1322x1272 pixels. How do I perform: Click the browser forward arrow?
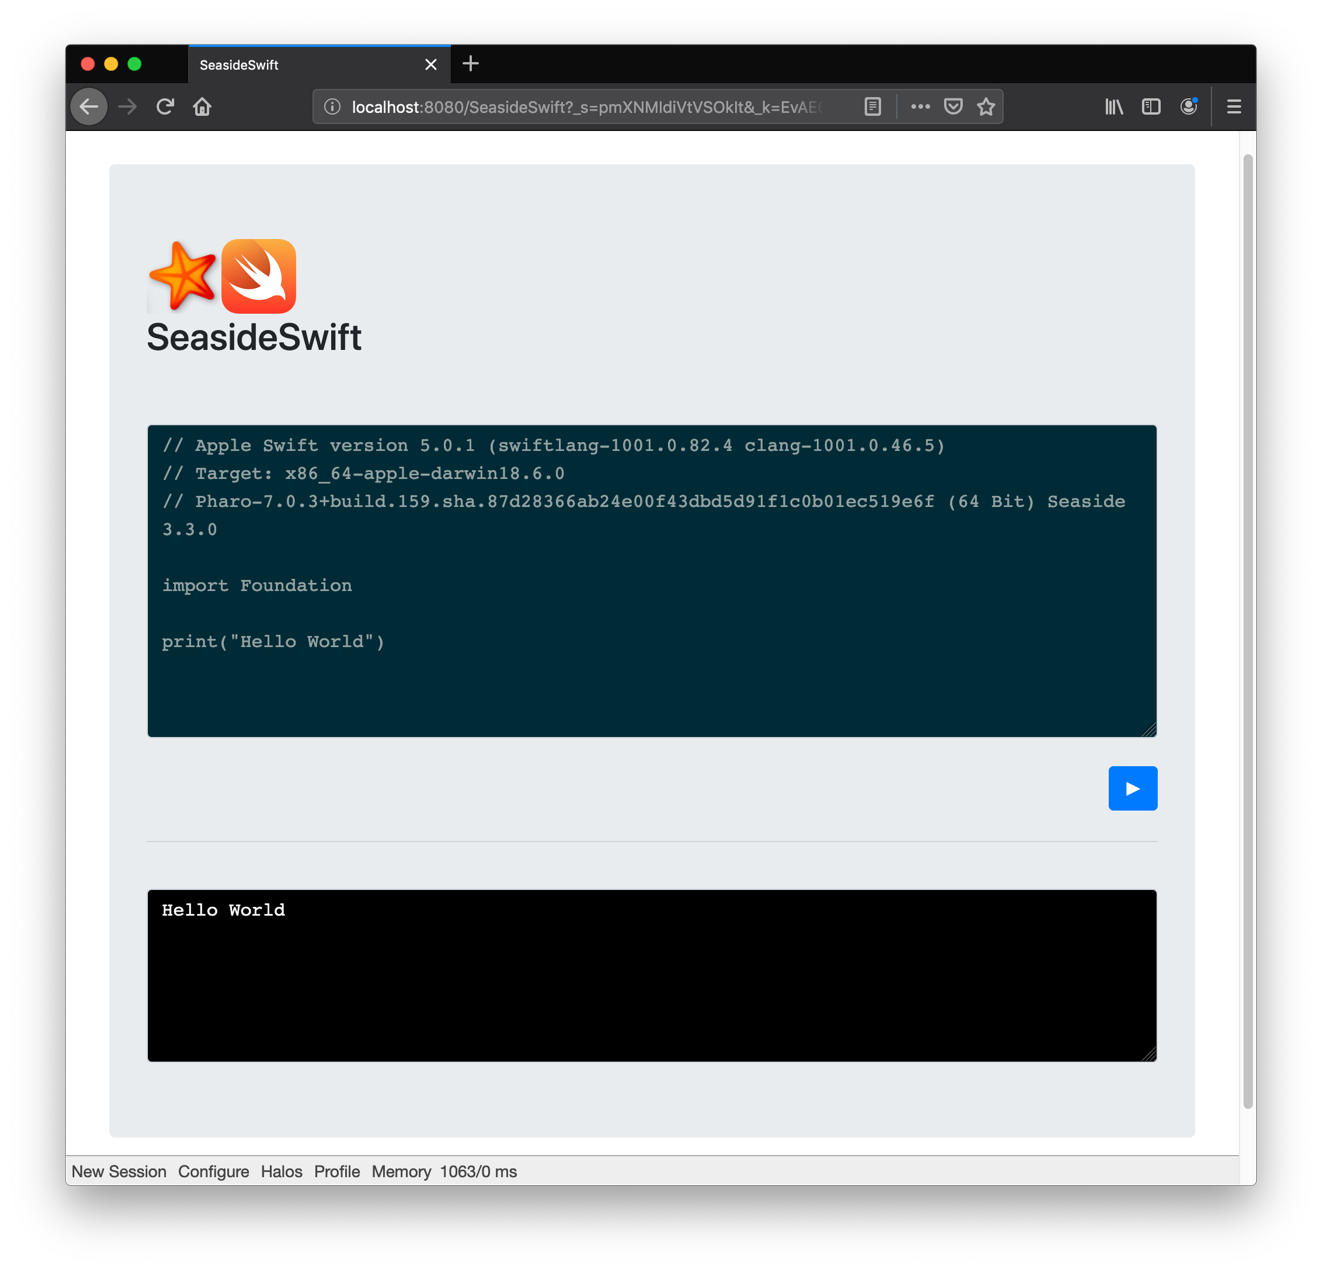[x=127, y=107]
